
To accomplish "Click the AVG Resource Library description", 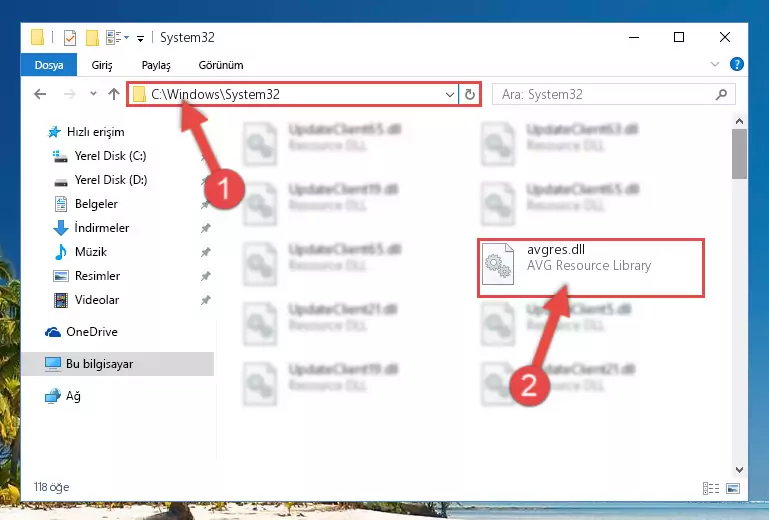I will point(589,265).
